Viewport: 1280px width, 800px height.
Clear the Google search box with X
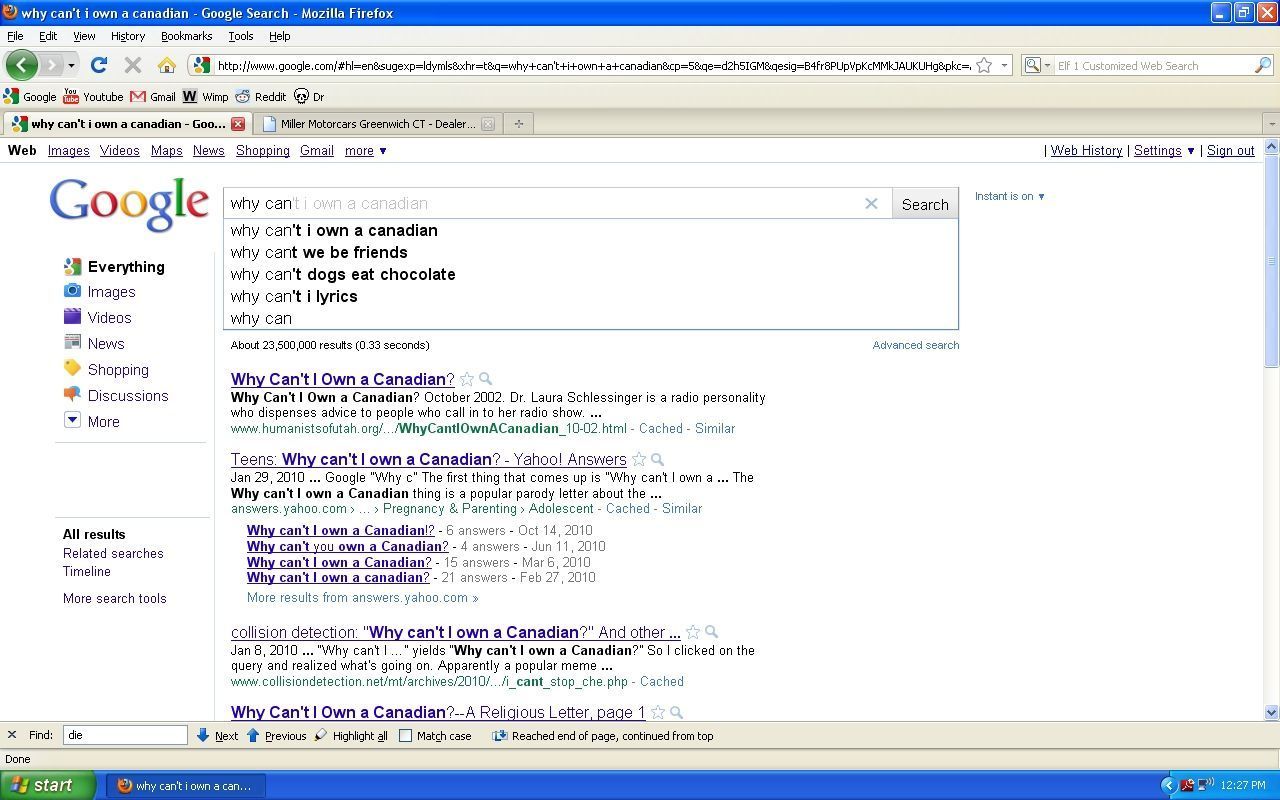pyautogui.click(x=871, y=203)
